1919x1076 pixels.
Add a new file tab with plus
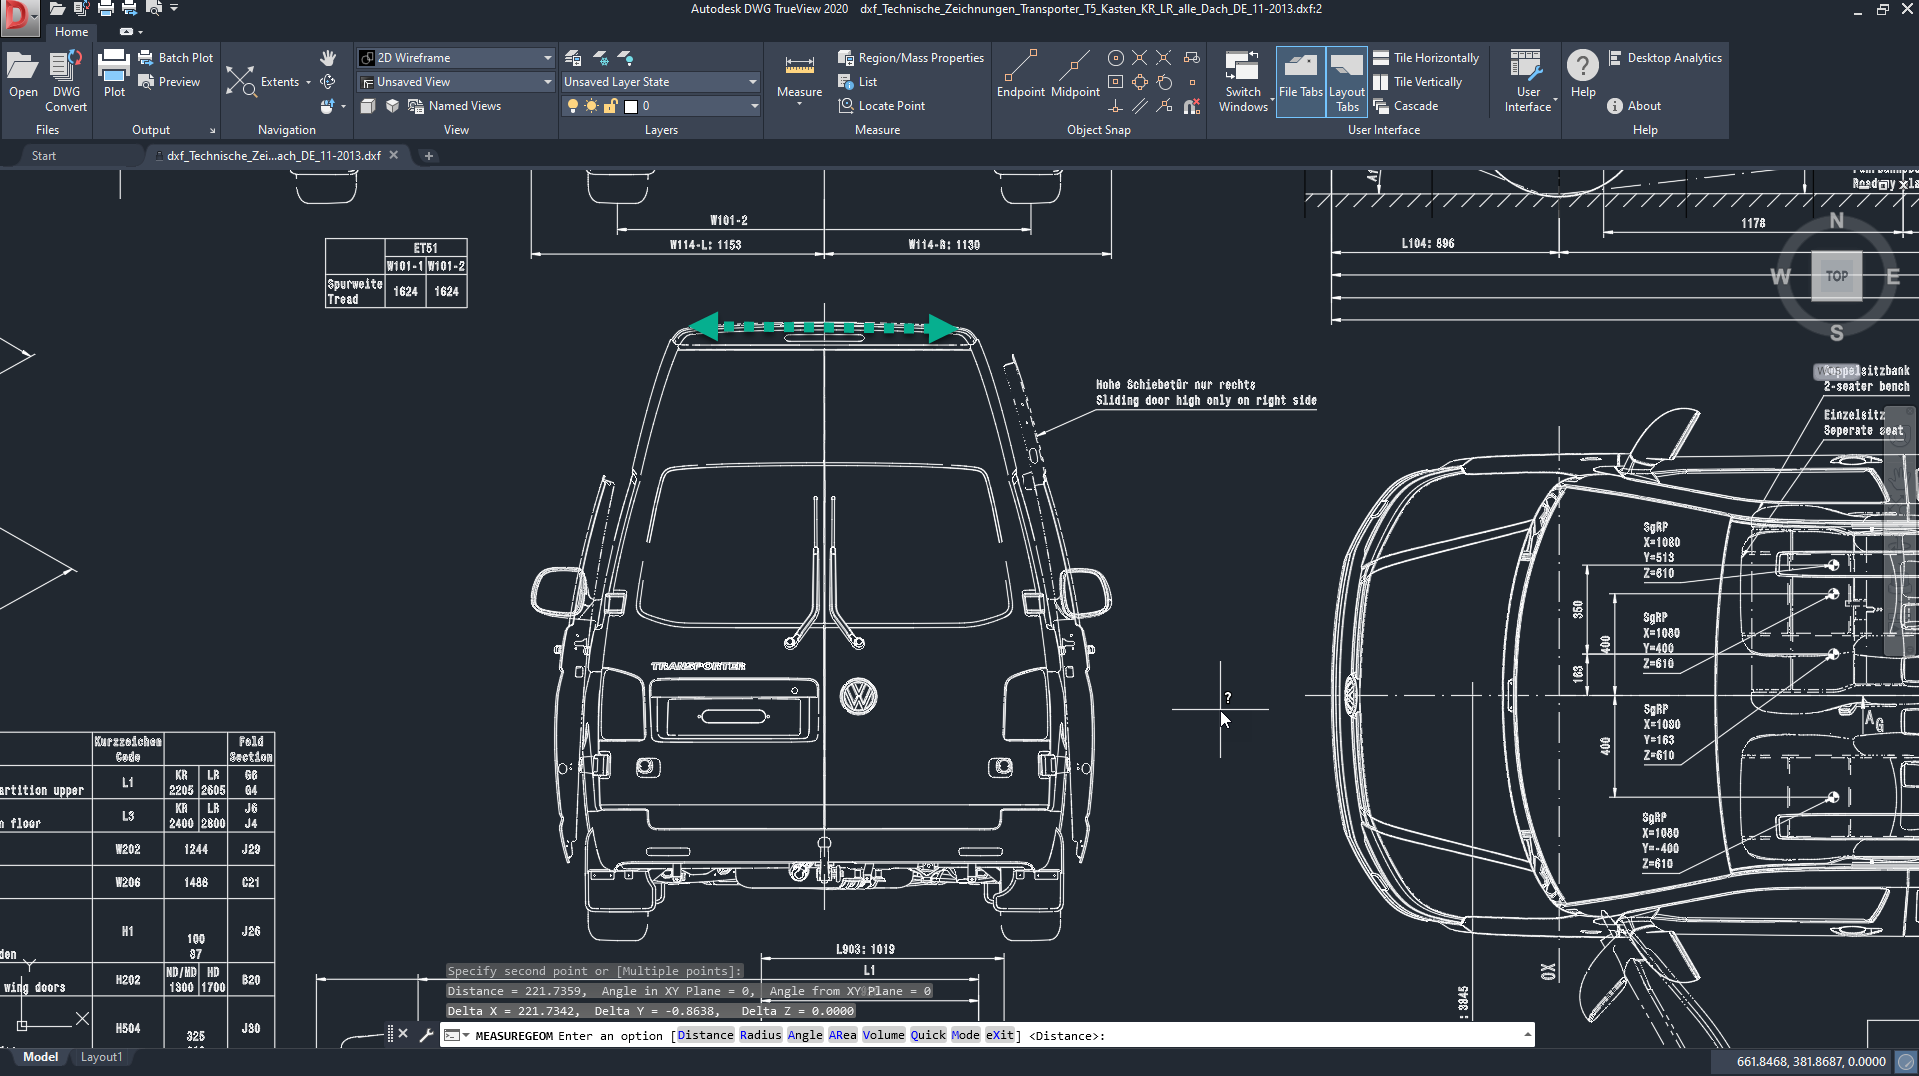(428, 156)
